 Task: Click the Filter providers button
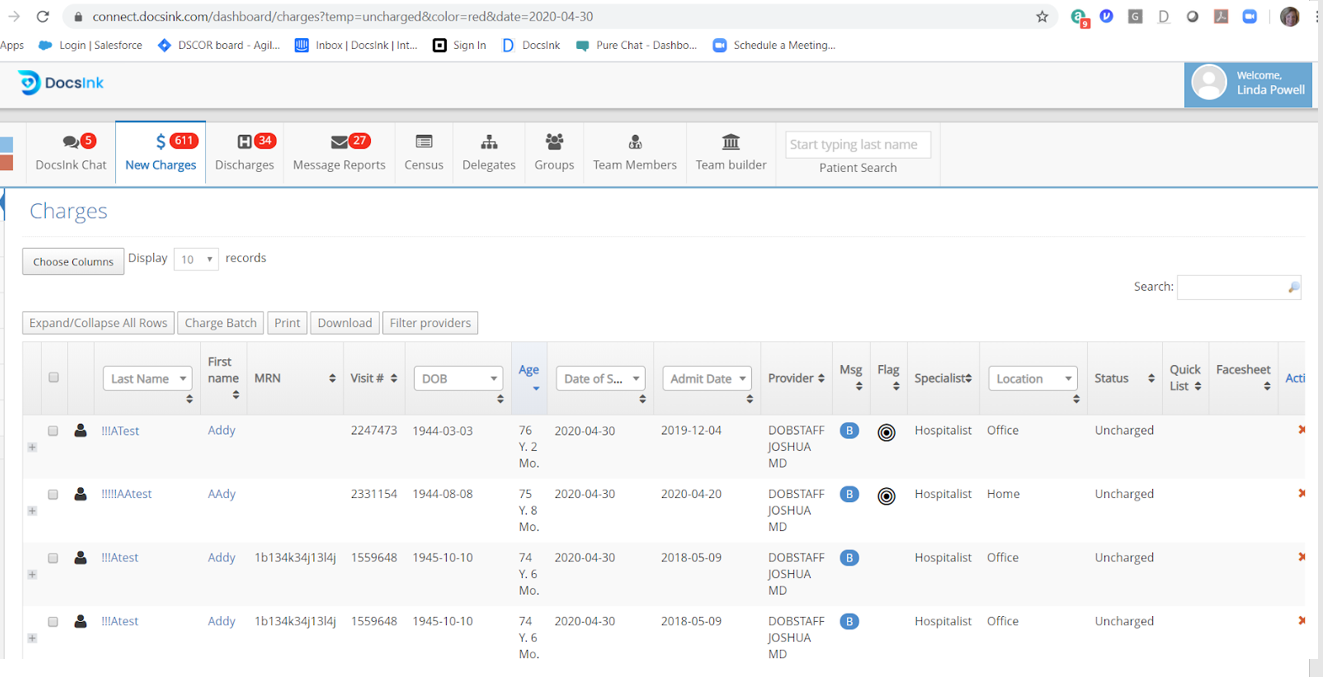(430, 323)
